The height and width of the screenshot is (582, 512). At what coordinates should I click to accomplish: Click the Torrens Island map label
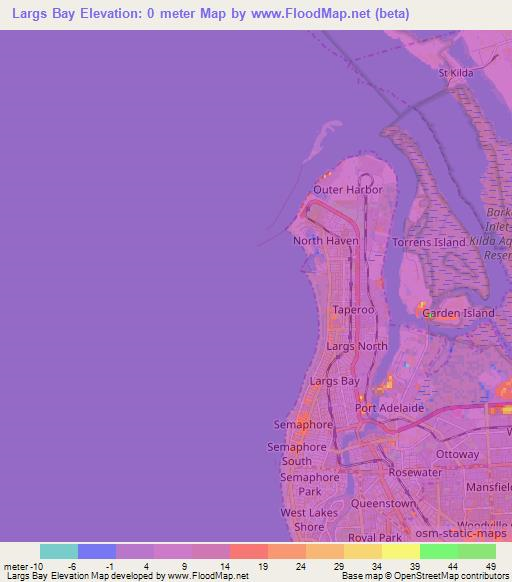click(429, 242)
